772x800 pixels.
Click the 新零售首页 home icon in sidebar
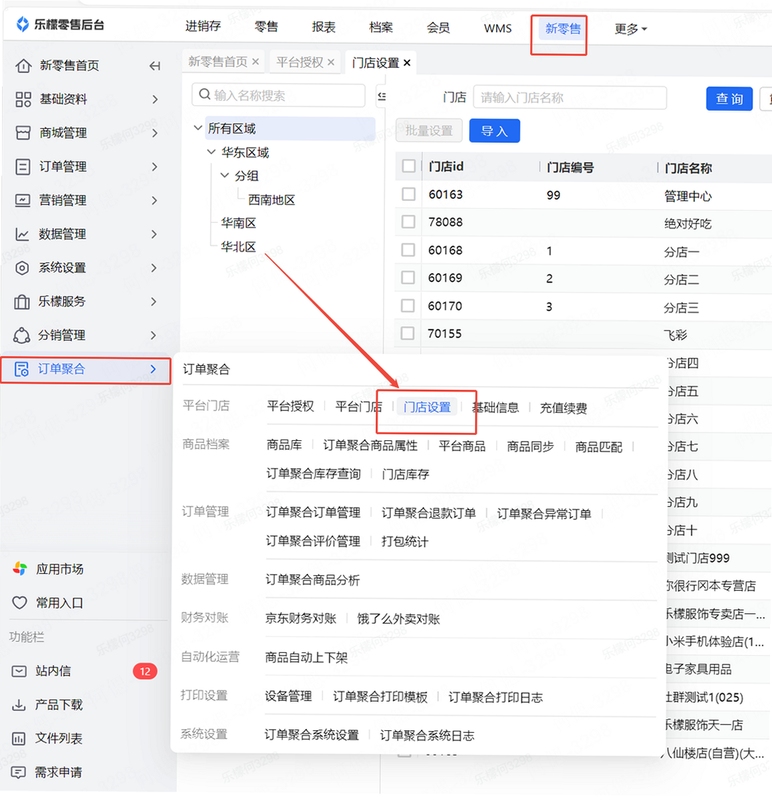[23, 65]
